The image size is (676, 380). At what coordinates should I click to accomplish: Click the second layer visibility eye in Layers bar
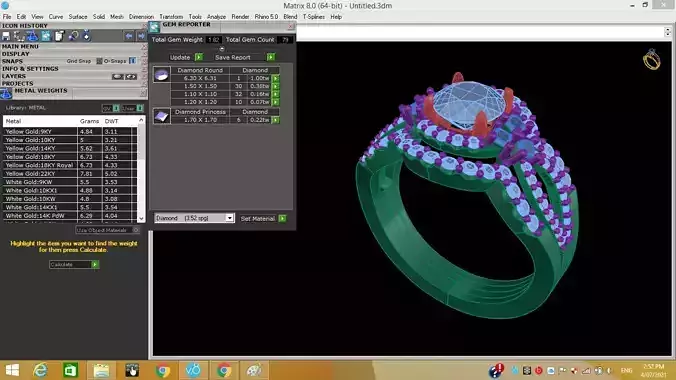click(131, 76)
